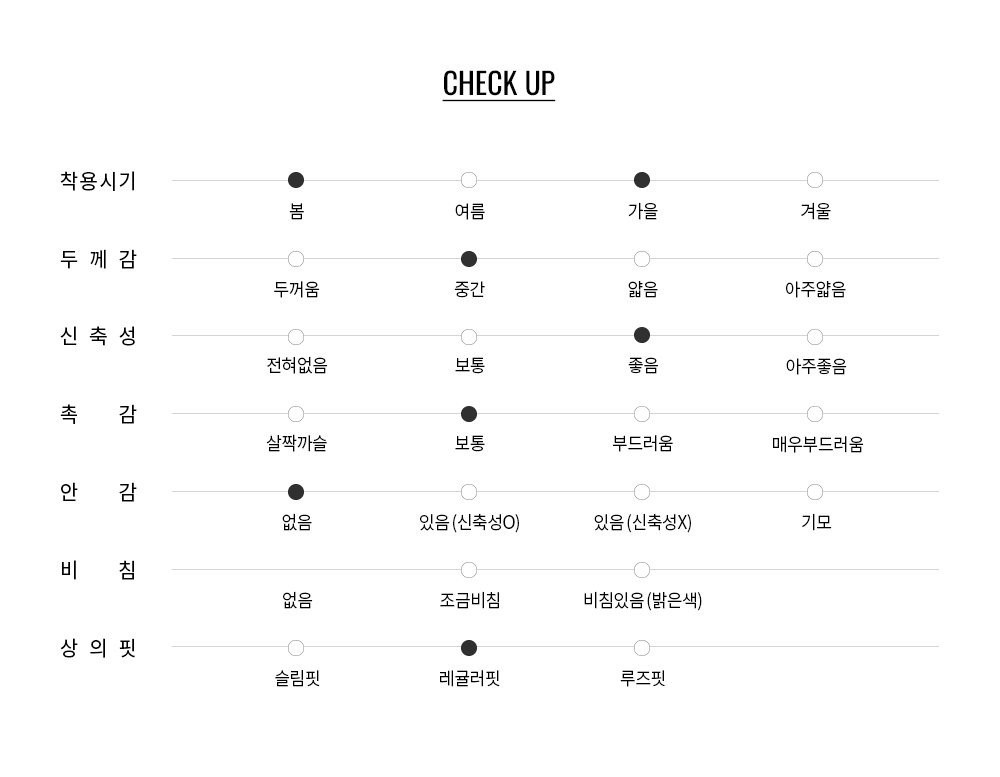Select 비침있음(밝은색) radio dot
This screenshot has width=1000, height=777.
click(642, 570)
